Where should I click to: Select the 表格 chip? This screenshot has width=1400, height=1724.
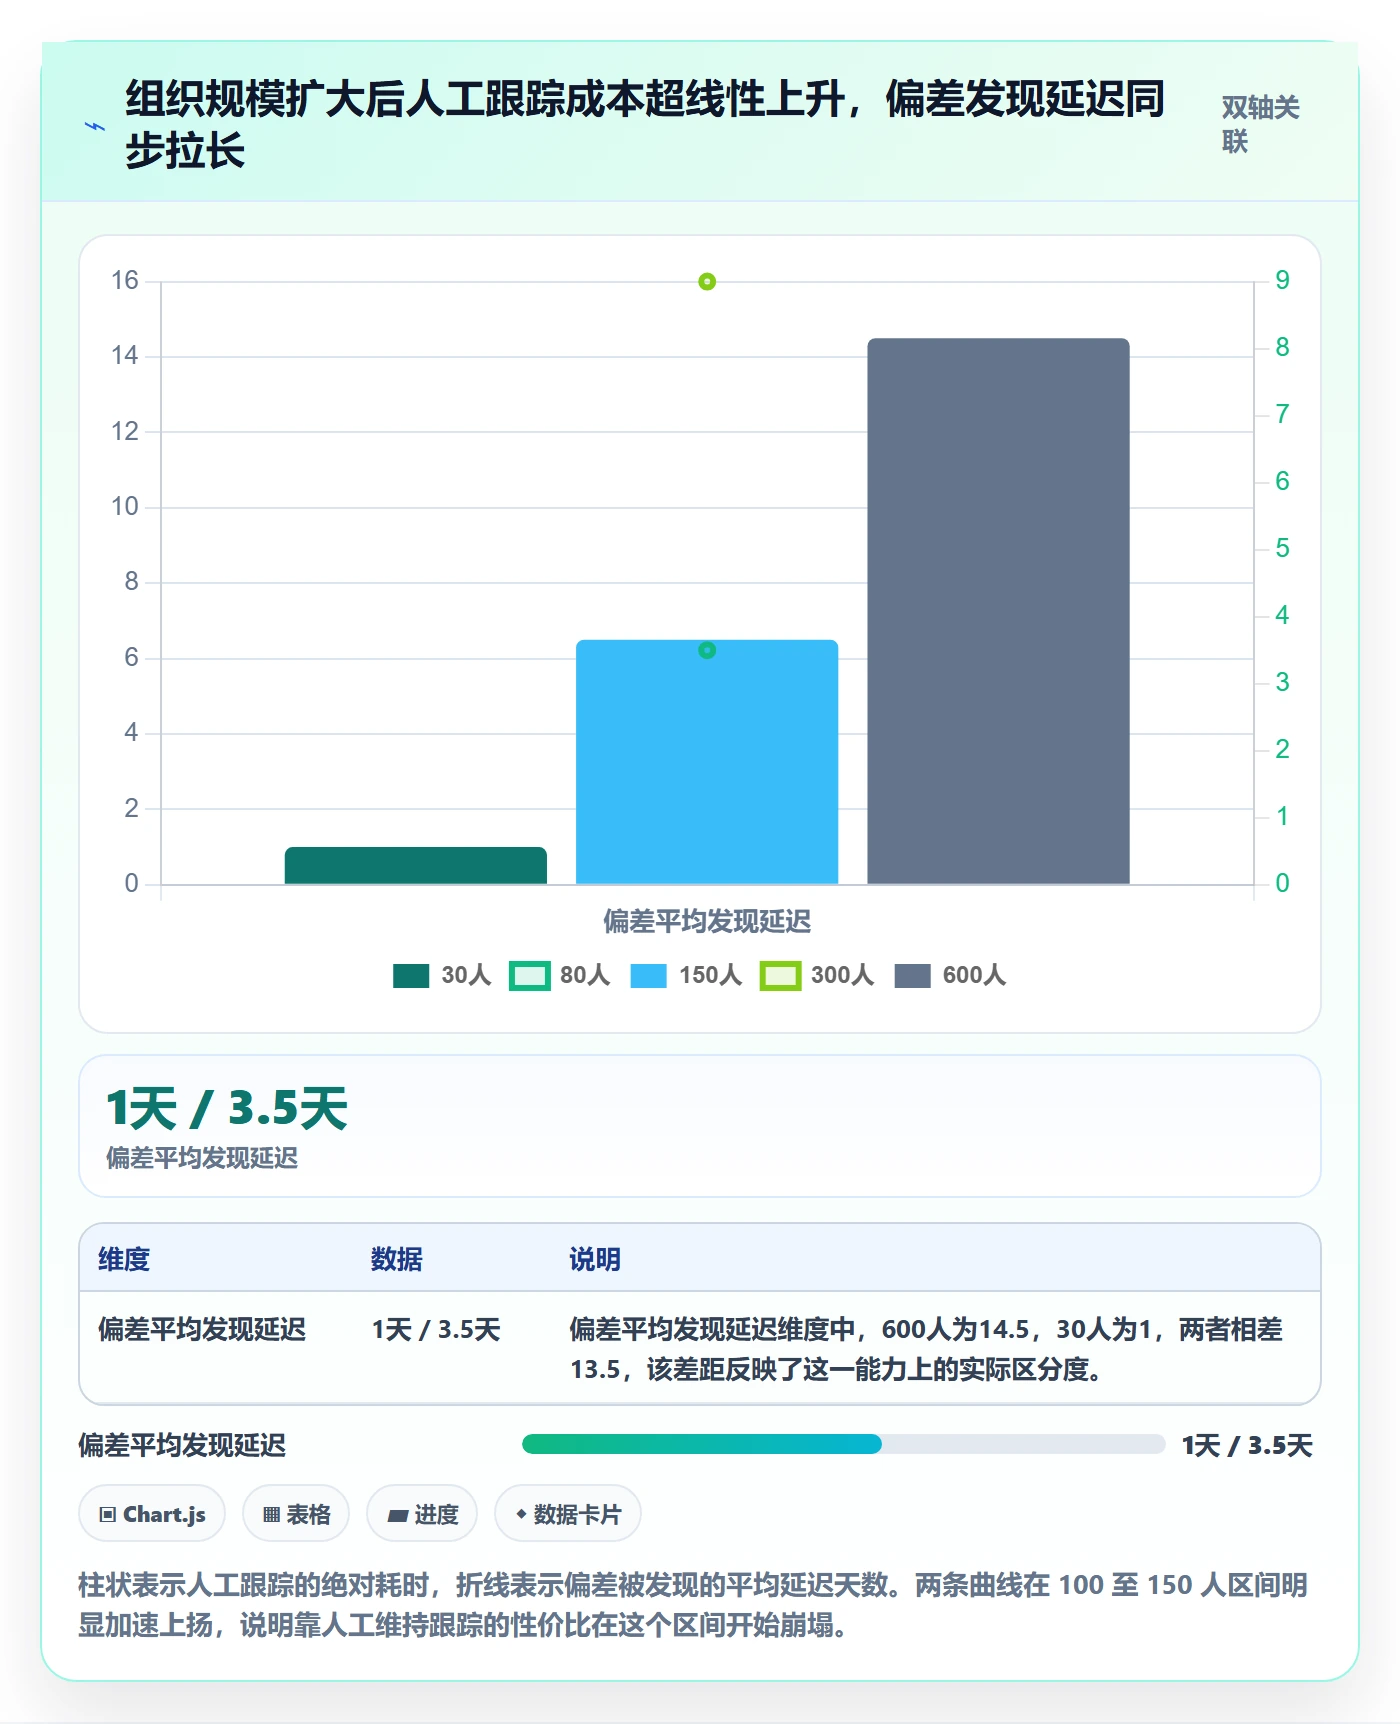[296, 1514]
